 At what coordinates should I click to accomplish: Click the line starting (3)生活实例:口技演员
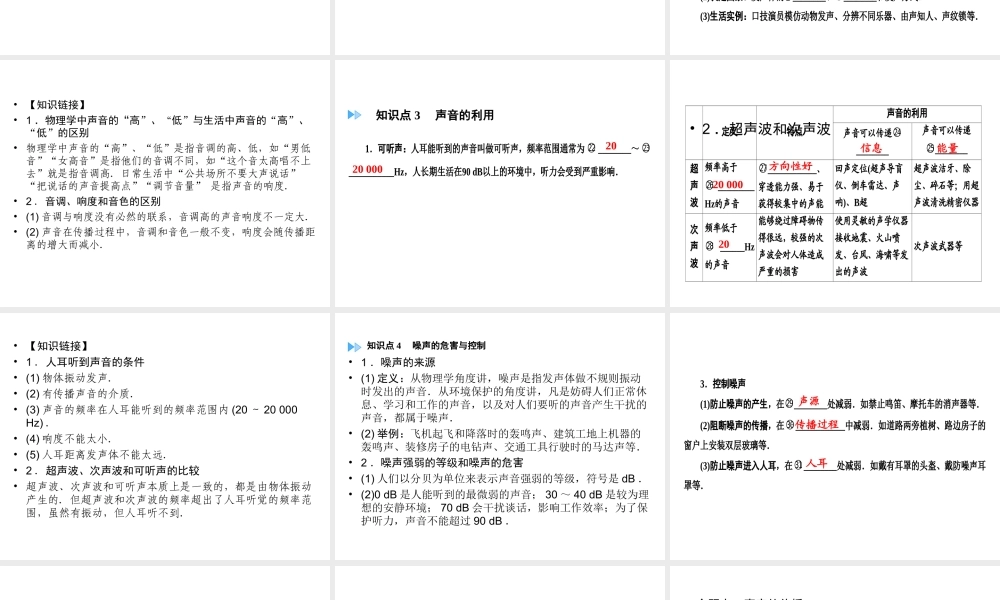[839, 17]
